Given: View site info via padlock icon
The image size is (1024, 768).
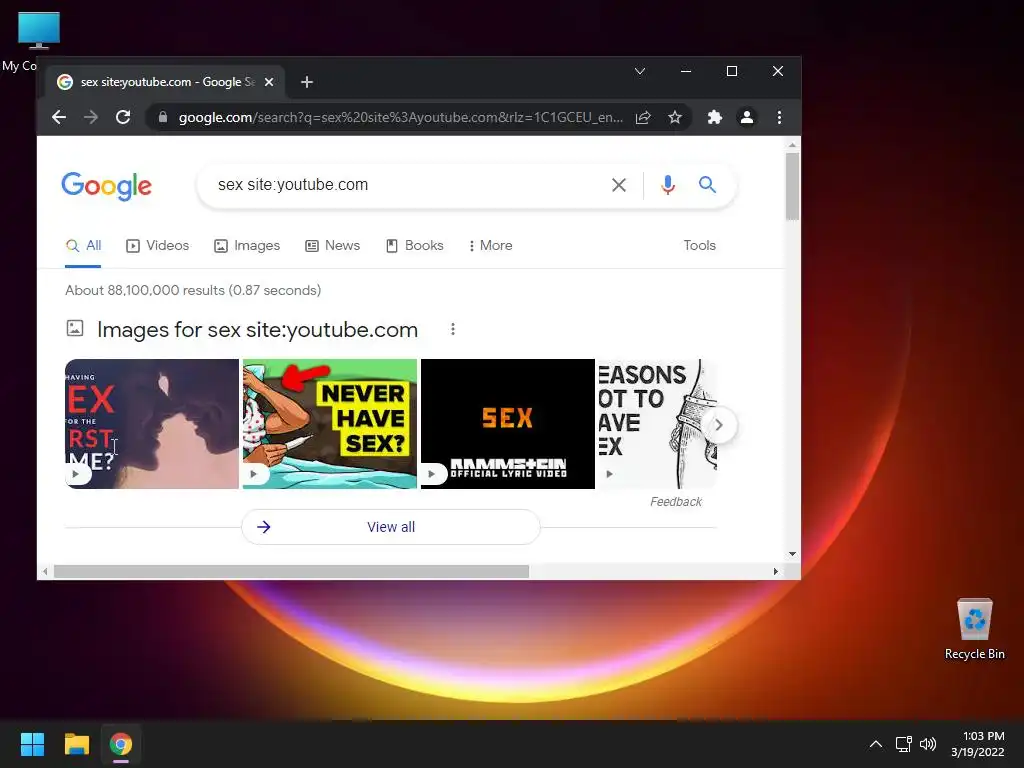Looking at the screenshot, I should click(x=163, y=118).
